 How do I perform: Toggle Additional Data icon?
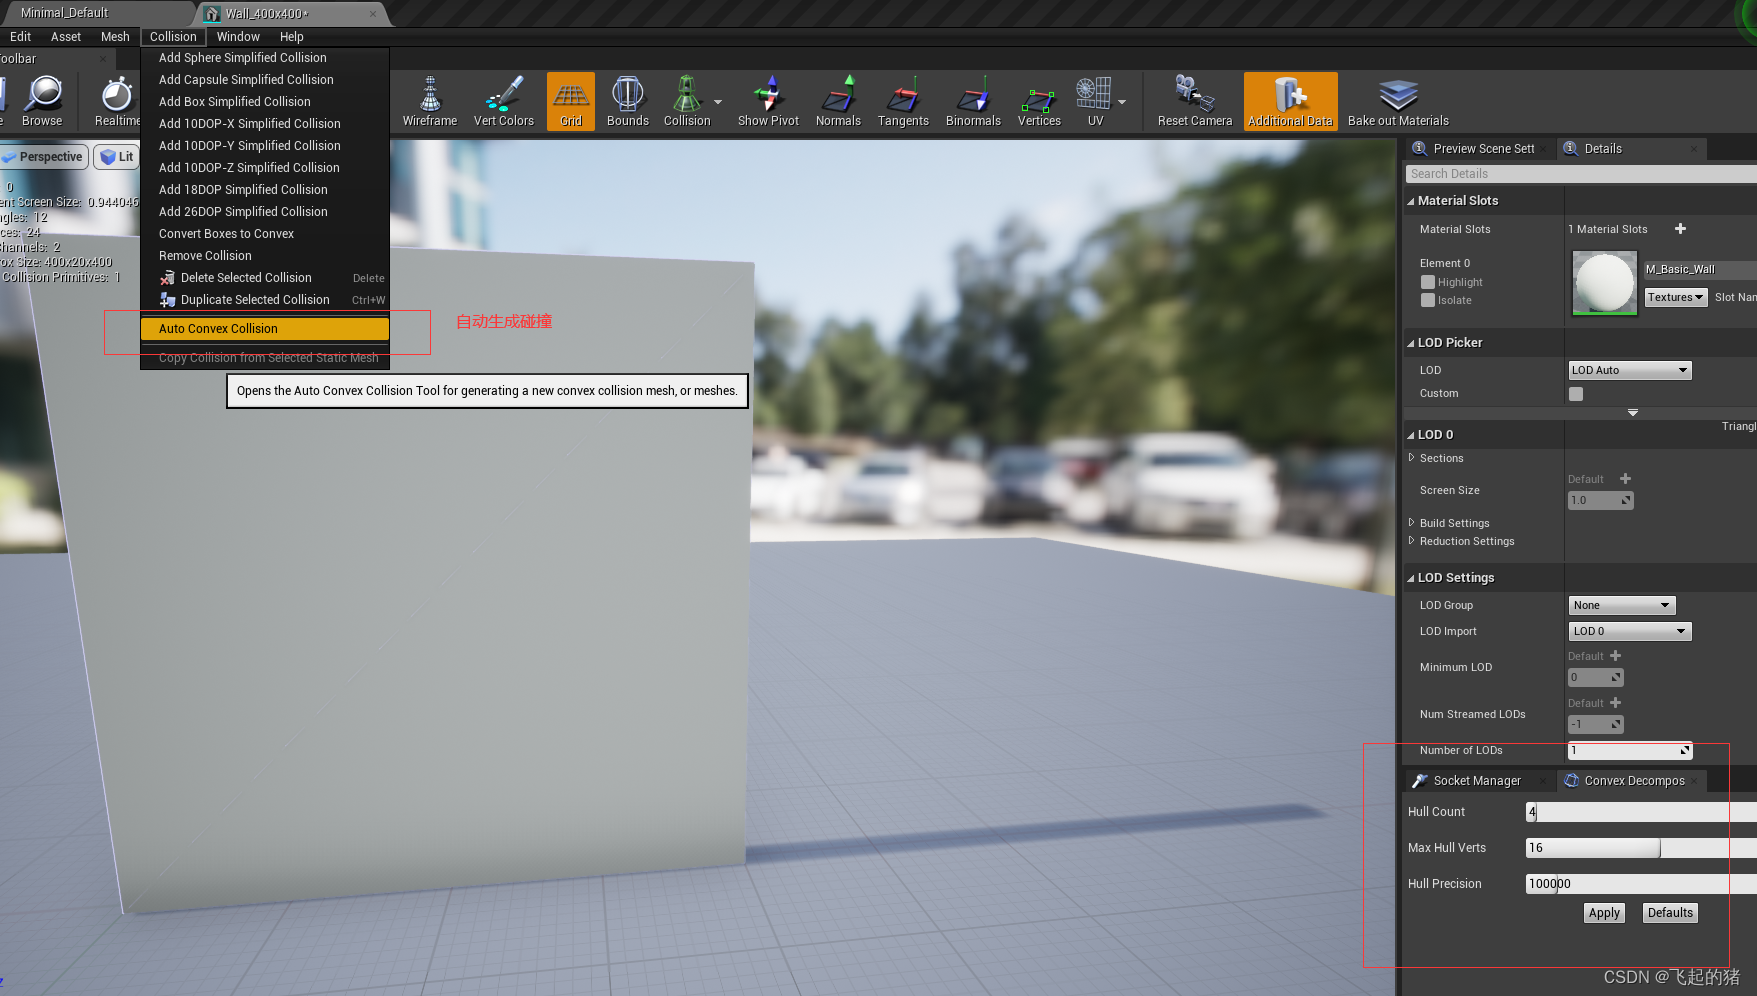coord(1291,101)
